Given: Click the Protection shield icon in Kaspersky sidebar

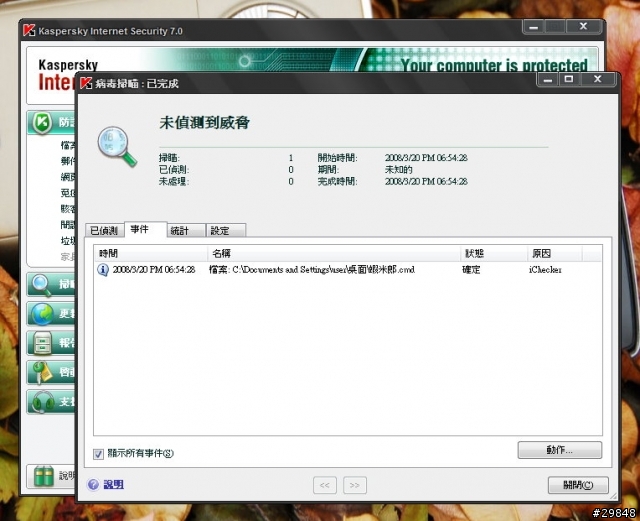Looking at the screenshot, I should tap(43, 122).
